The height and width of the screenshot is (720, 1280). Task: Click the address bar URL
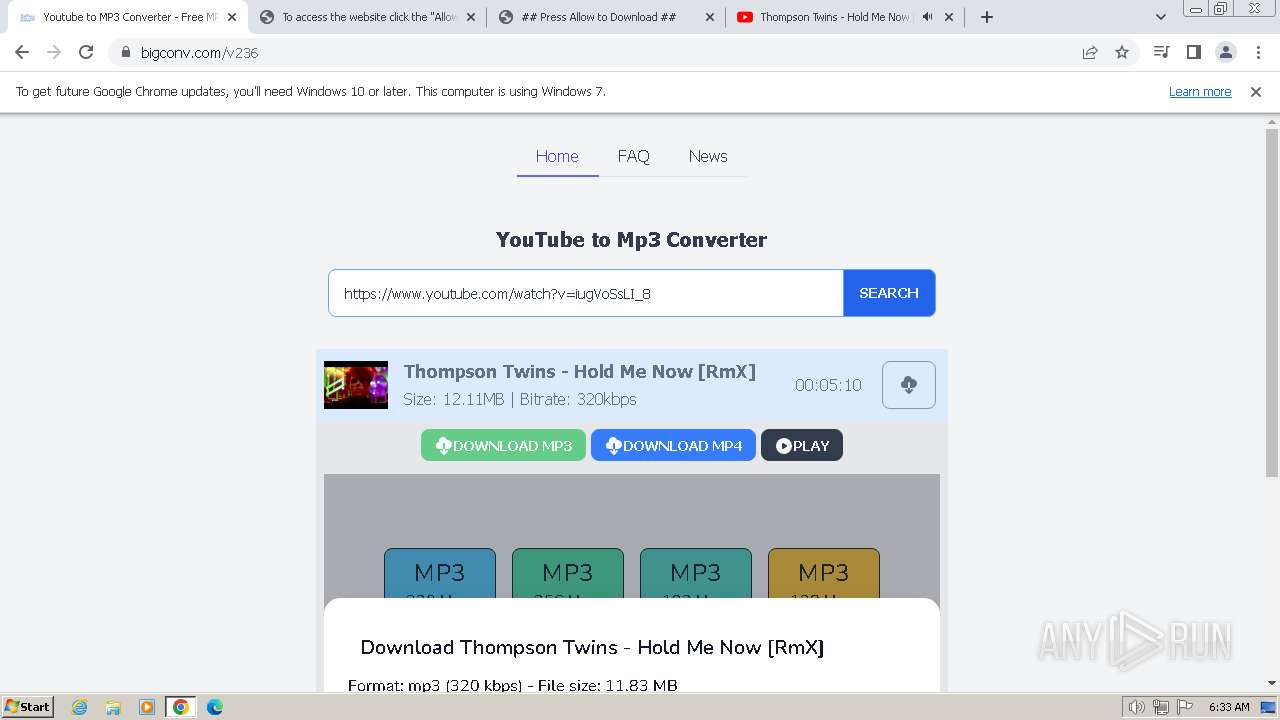[199, 52]
